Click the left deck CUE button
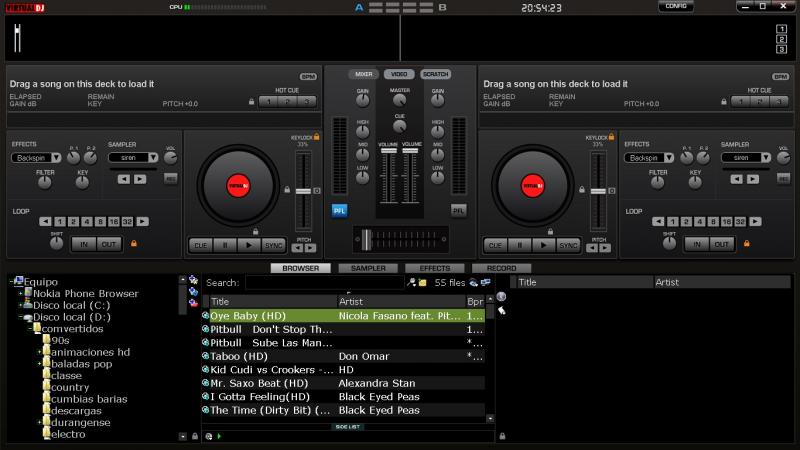Image resolution: width=800 pixels, height=450 pixels. pyautogui.click(x=201, y=245)
